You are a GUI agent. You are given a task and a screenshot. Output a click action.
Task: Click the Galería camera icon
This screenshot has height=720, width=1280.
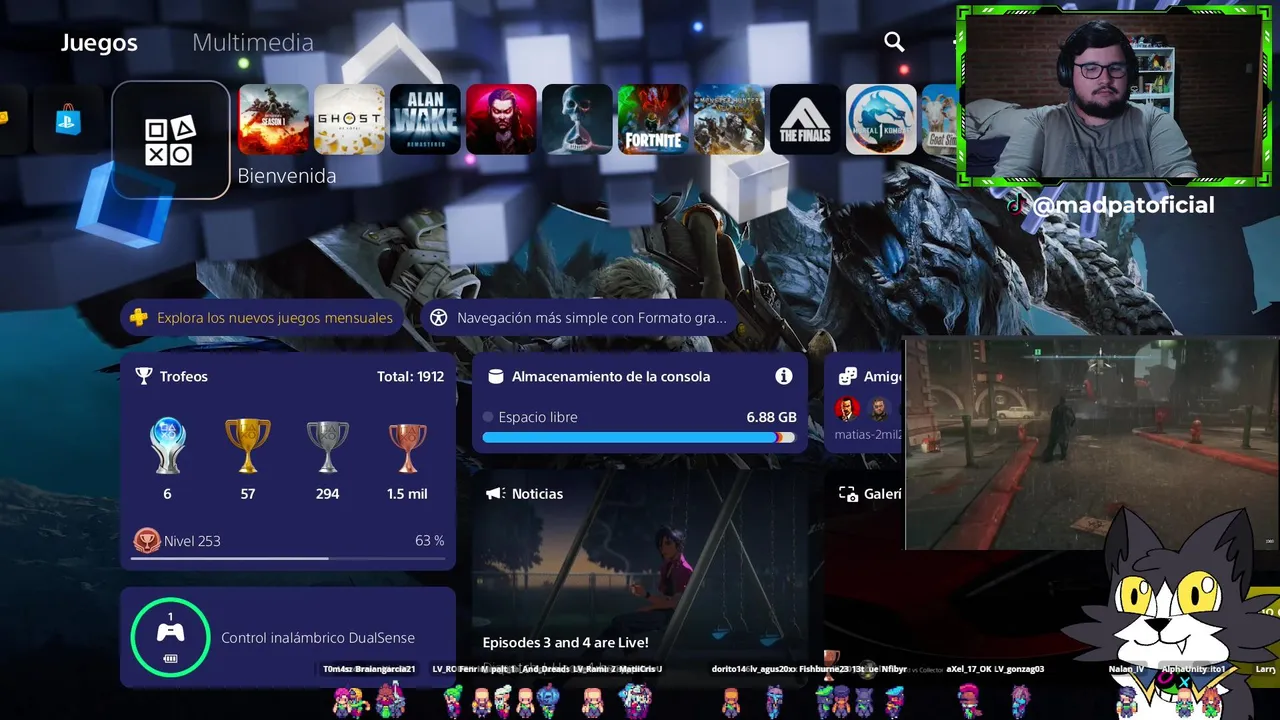tap(848, 494)
